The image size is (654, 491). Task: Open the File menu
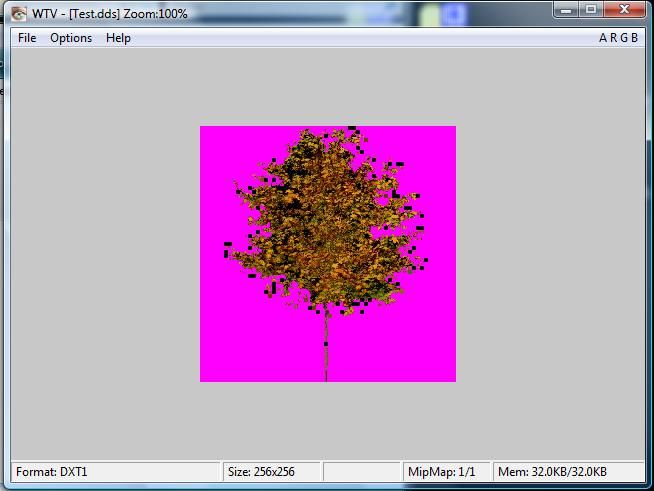(x=27, y=38)
